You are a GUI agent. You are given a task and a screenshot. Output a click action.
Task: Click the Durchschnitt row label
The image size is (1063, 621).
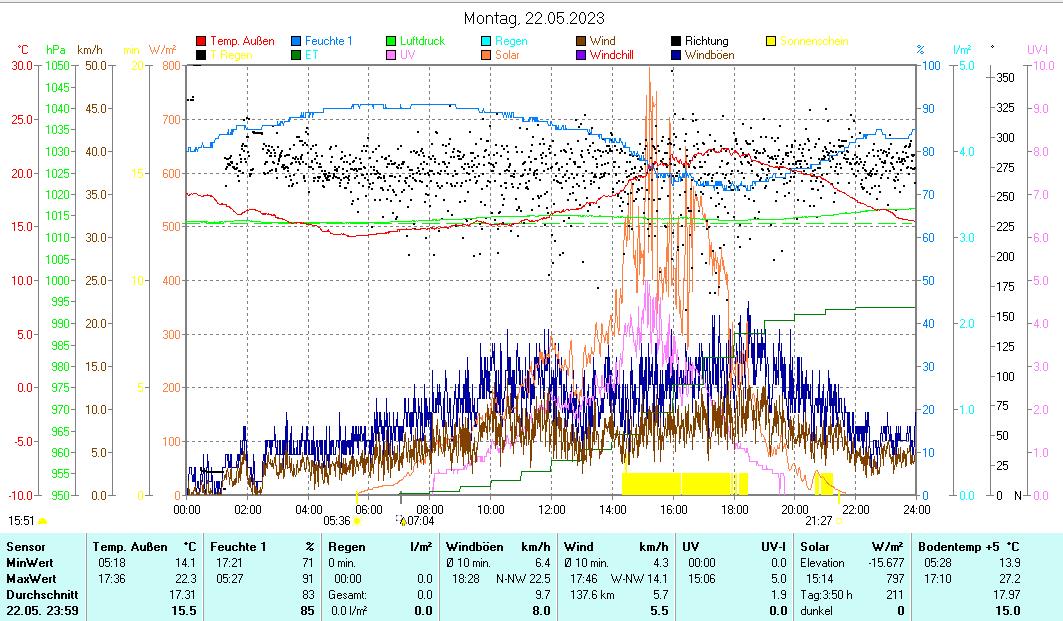[x=38, y=595]
